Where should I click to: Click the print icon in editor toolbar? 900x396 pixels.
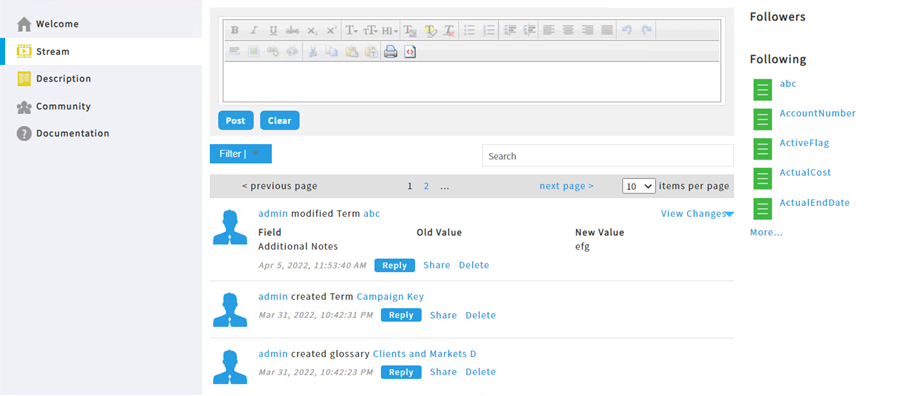[x=390, y=52]
